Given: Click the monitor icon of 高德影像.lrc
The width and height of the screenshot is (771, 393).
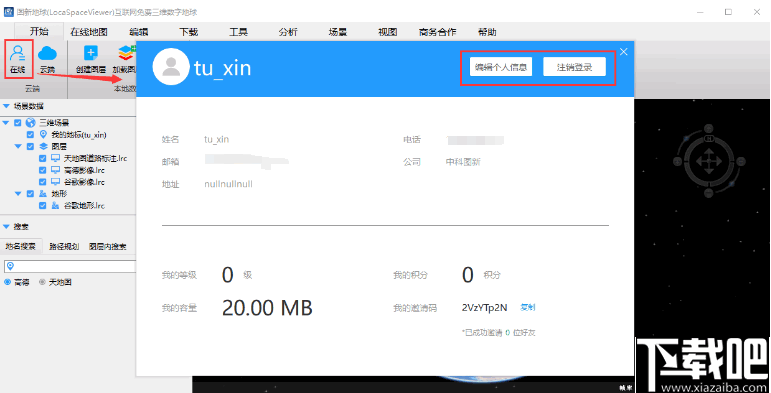Looking at the screenshot, I should pyautogui.click(x=56, y=170).
